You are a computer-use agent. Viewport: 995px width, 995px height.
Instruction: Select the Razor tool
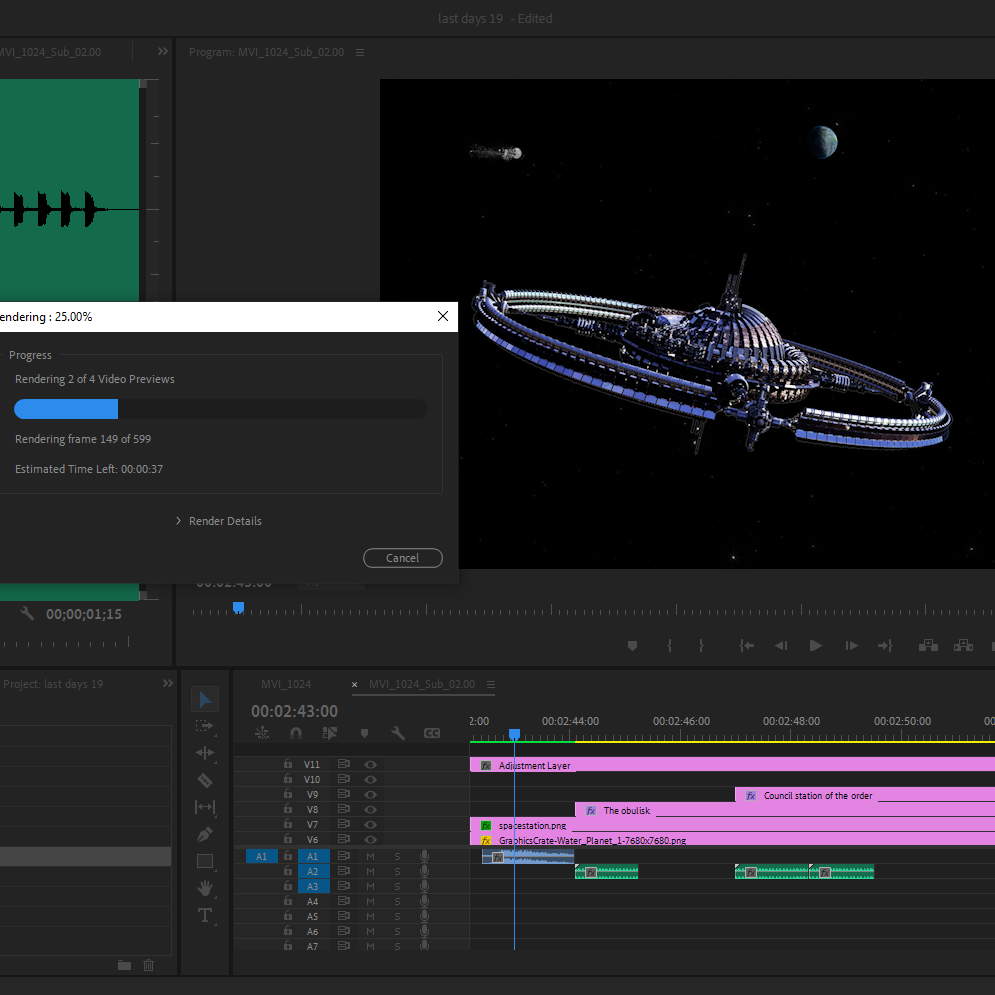pos(205,780)
